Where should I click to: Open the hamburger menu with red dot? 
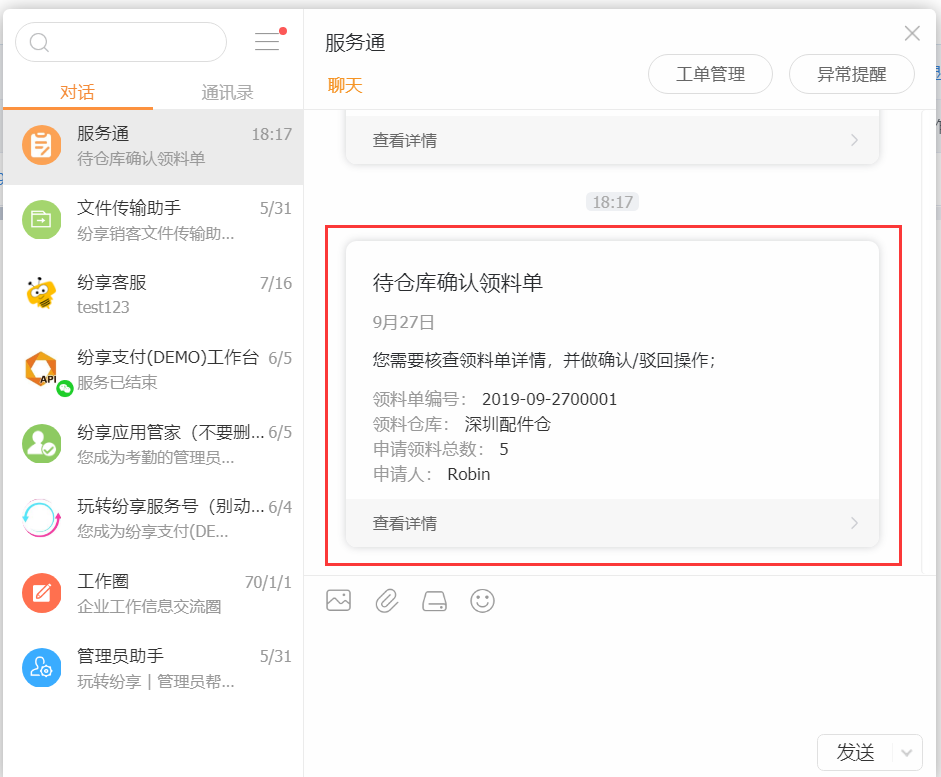coord(268,41)
